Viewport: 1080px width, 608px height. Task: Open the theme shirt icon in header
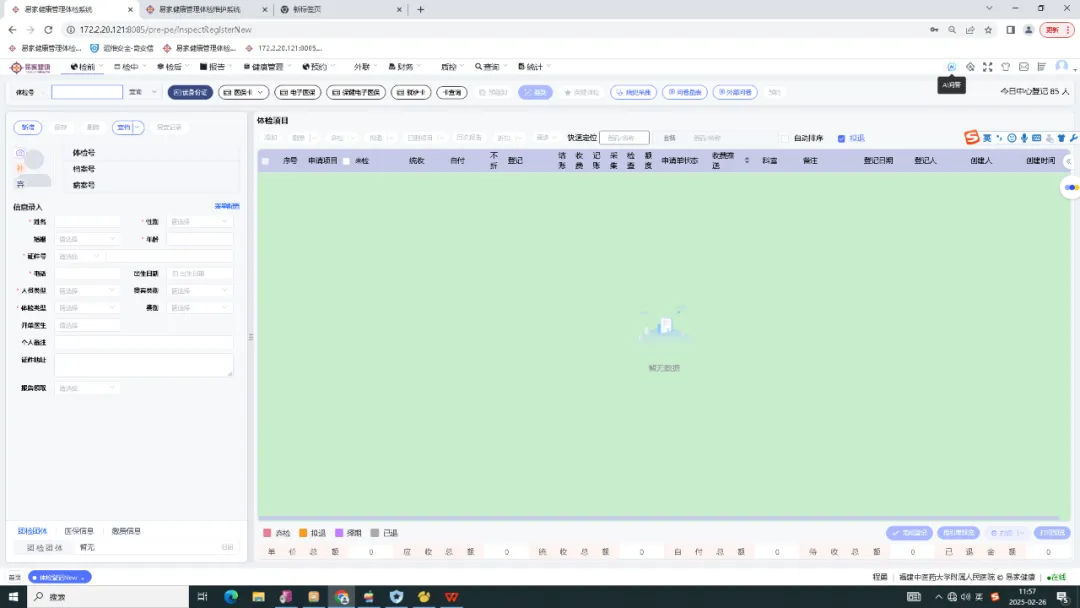(1005, 67)
